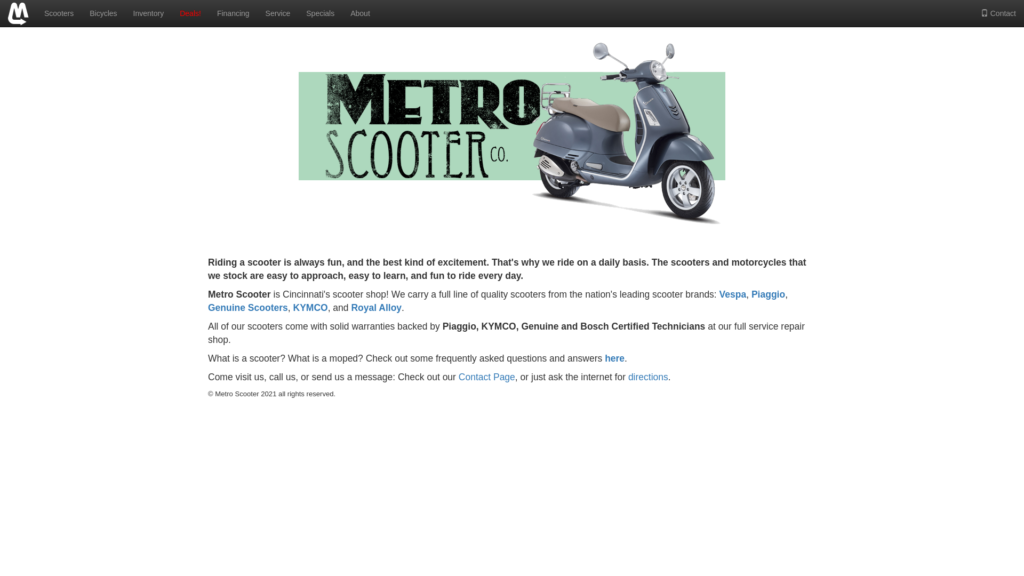Open the Genuine Scooters link

click(248, 308)
